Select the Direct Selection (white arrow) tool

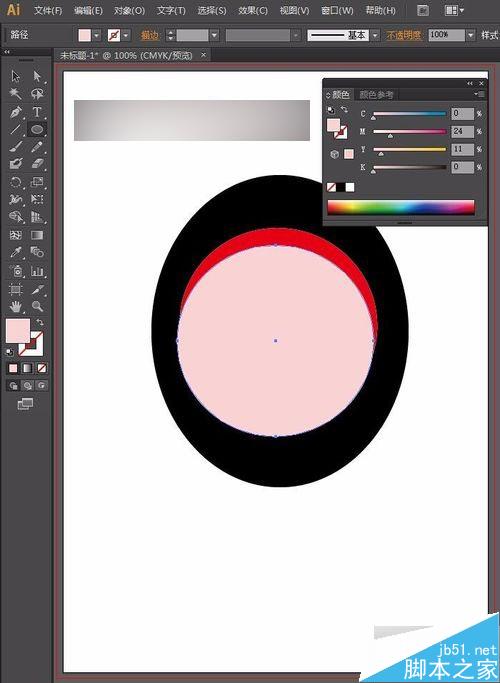(37, 77)
